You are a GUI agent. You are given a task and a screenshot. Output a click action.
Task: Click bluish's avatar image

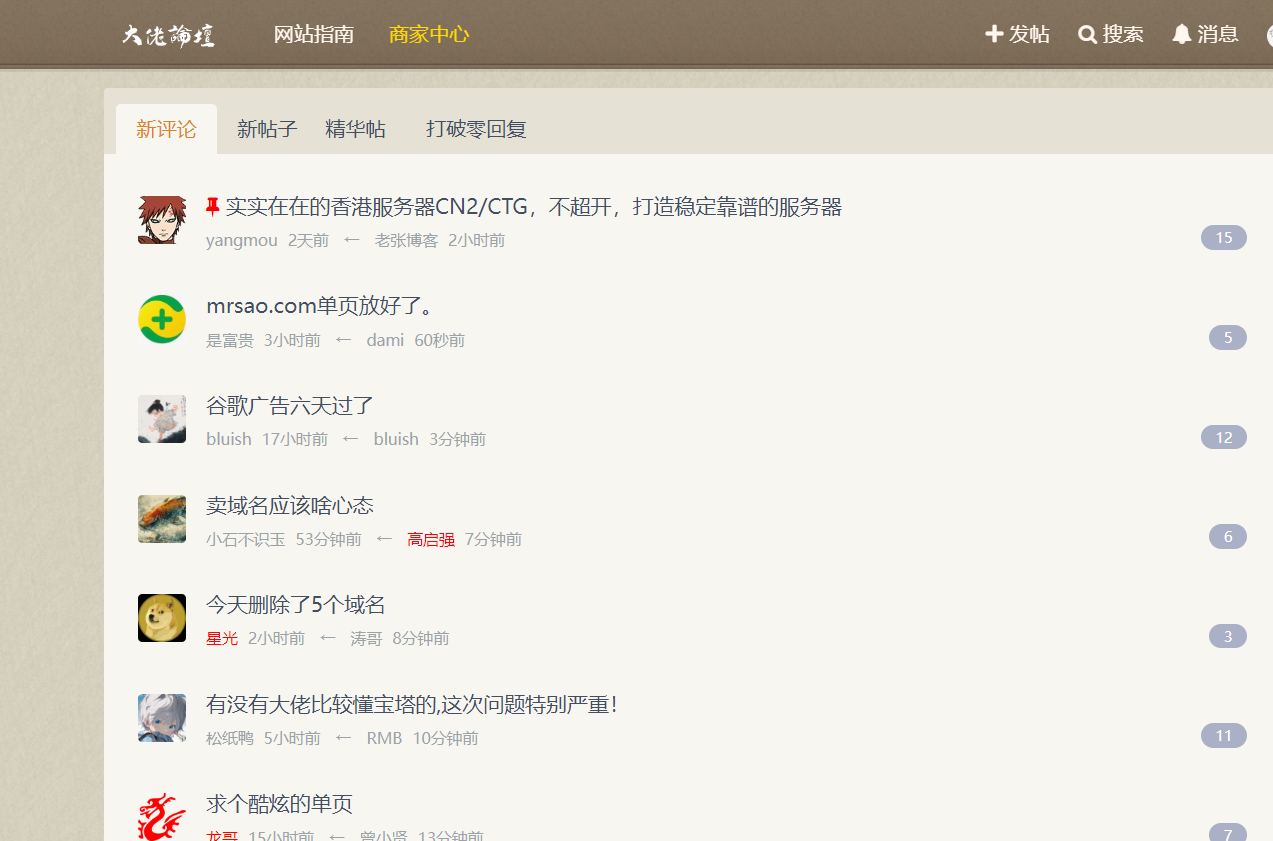(x=162, y=419)
